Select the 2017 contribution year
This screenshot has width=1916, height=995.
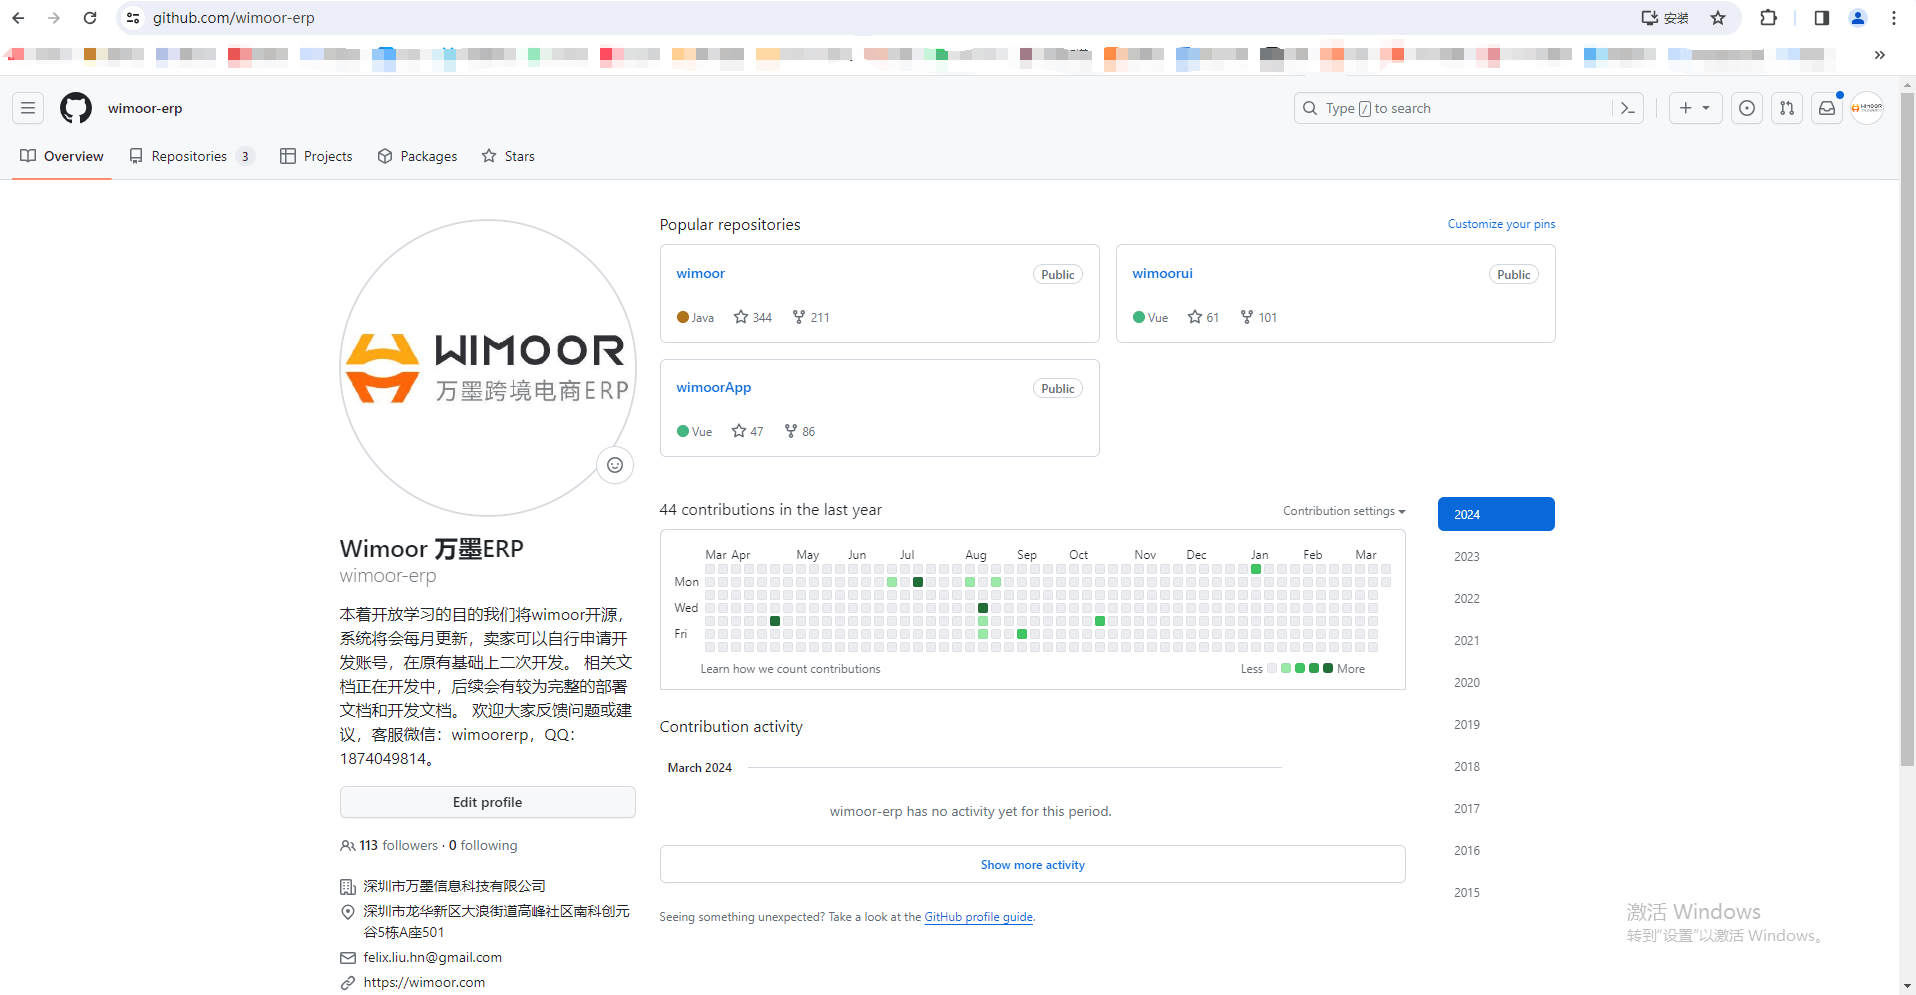(x=1496, y=808)
